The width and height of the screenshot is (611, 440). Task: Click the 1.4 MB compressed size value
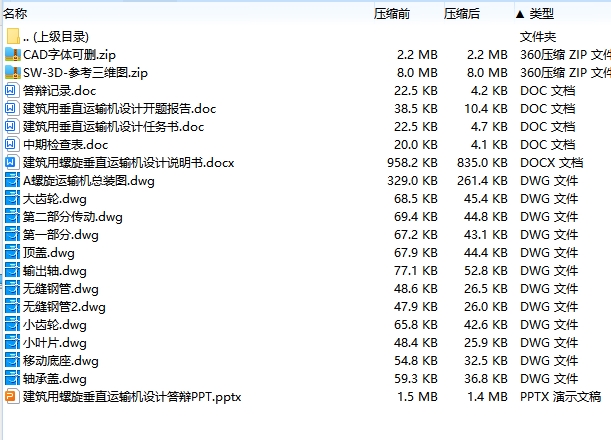487,396
